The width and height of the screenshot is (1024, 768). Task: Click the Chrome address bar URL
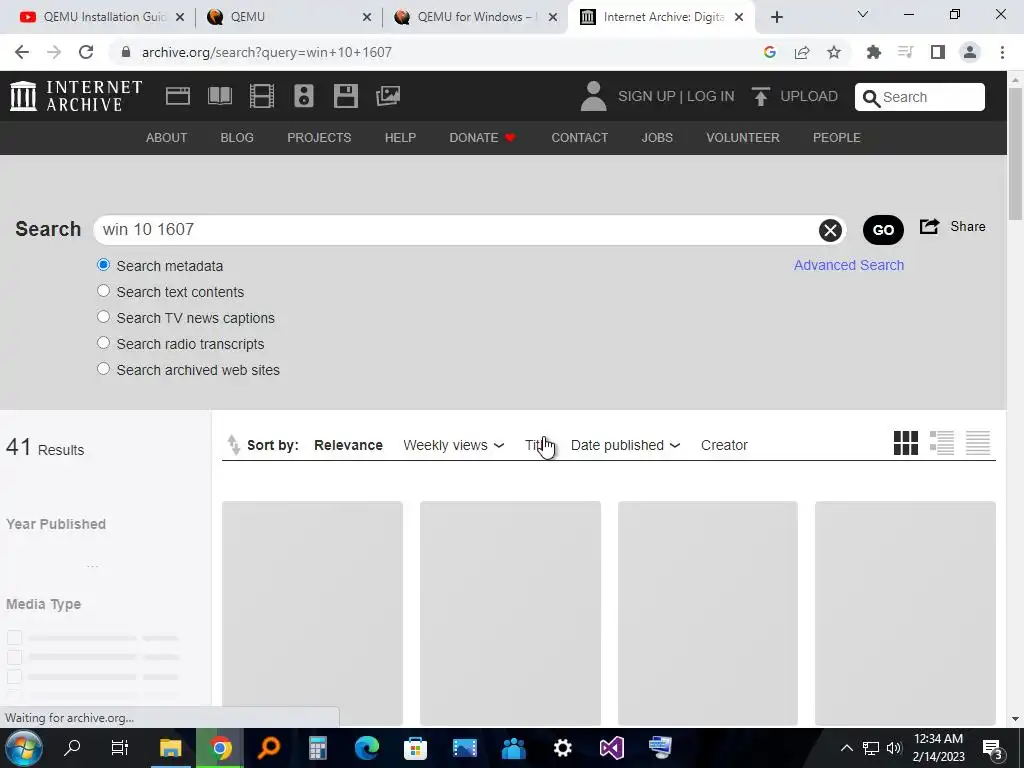[x=266, y=52]
